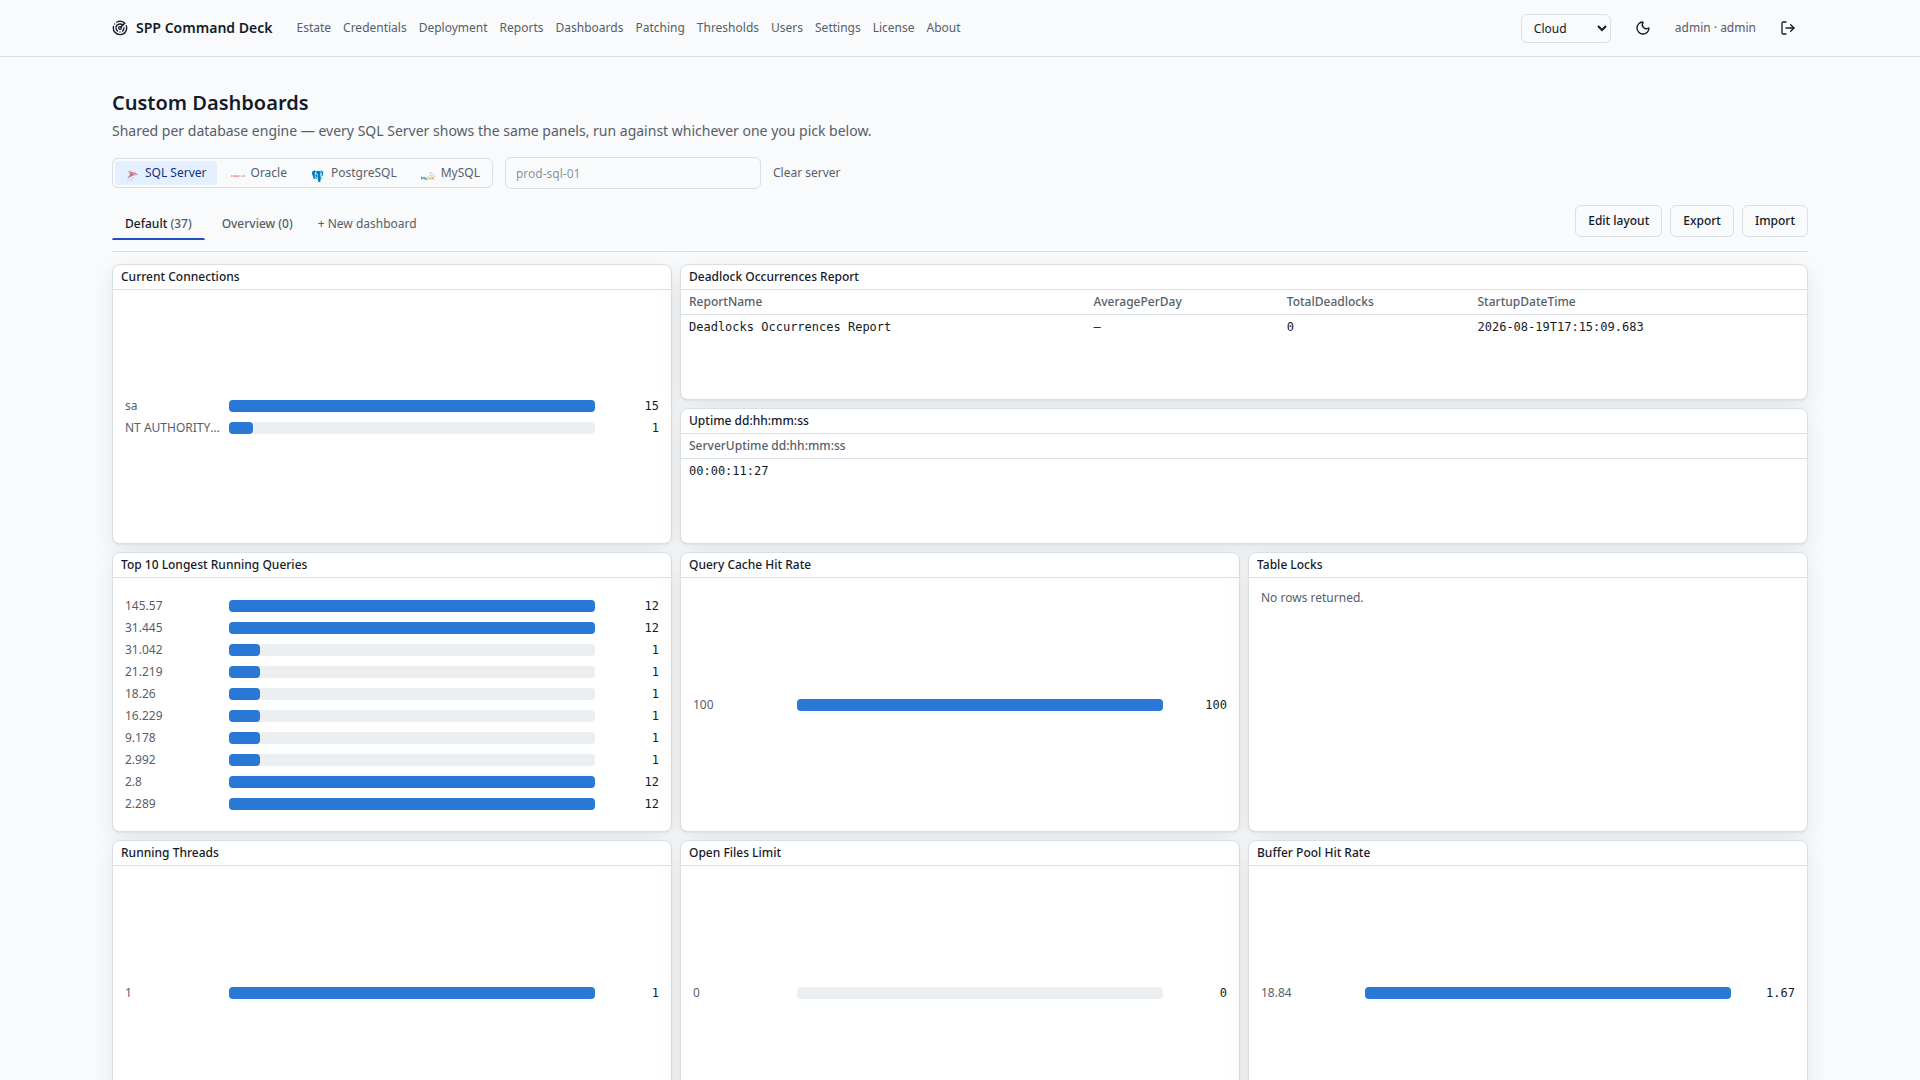Open the Dashboards menu
The height and width of the screenshot is (1080, 1920).
(x=589, y=28)
